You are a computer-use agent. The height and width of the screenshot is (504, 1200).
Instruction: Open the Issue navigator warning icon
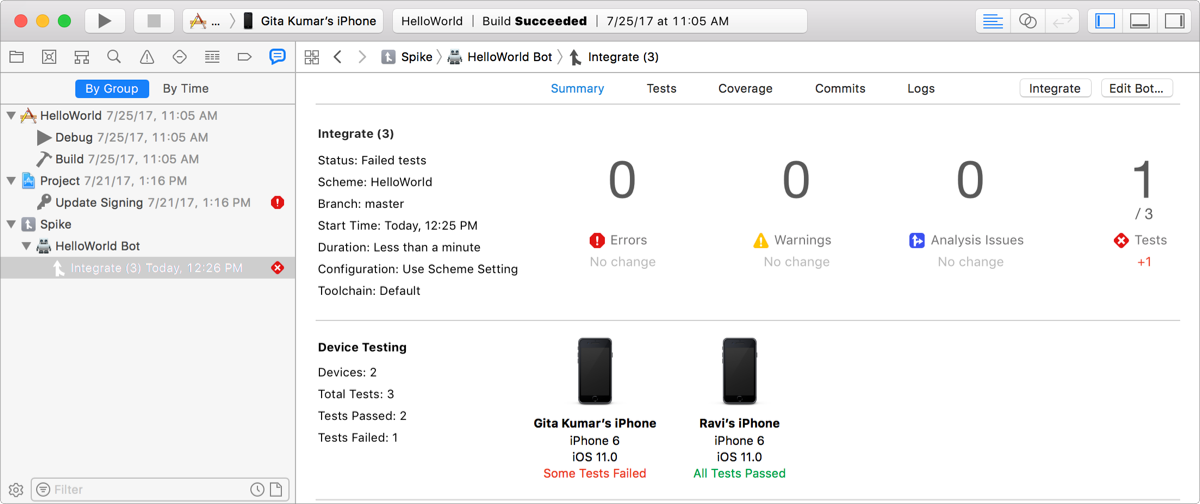click(147, 57)
